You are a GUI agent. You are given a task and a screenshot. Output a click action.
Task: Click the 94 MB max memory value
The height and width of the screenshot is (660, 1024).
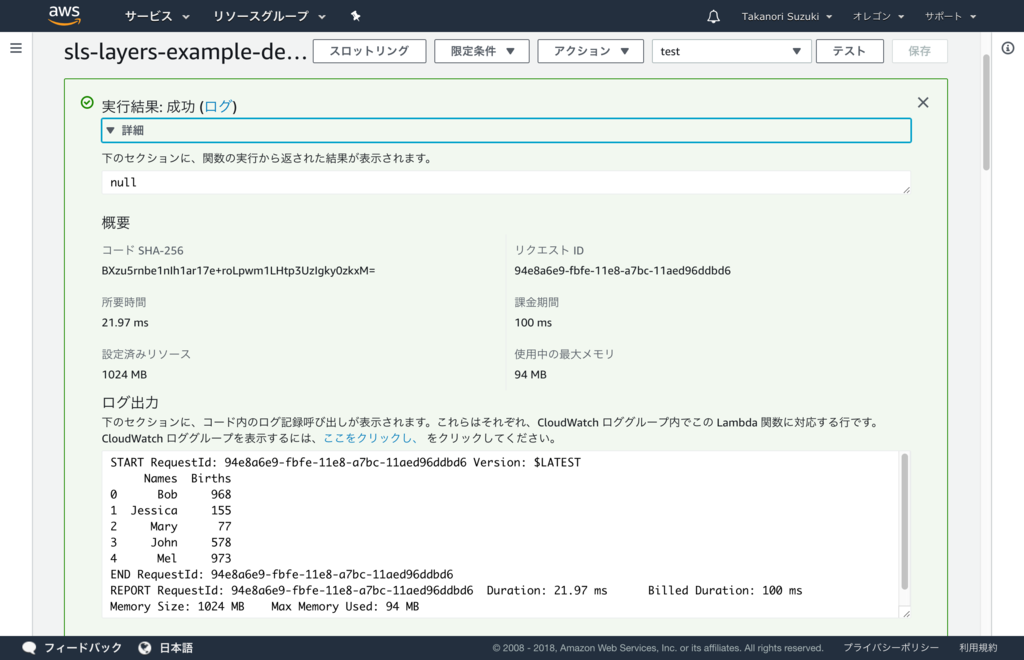(530, 375)
